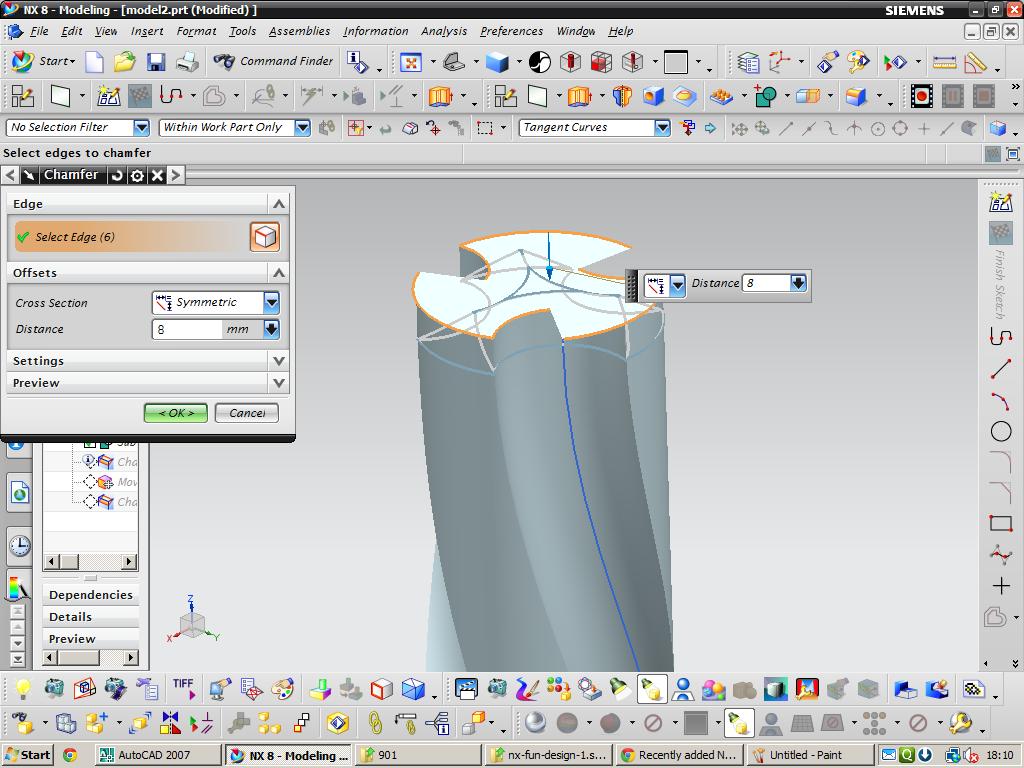Click the Select Edge cube icon

click(265, 237)
